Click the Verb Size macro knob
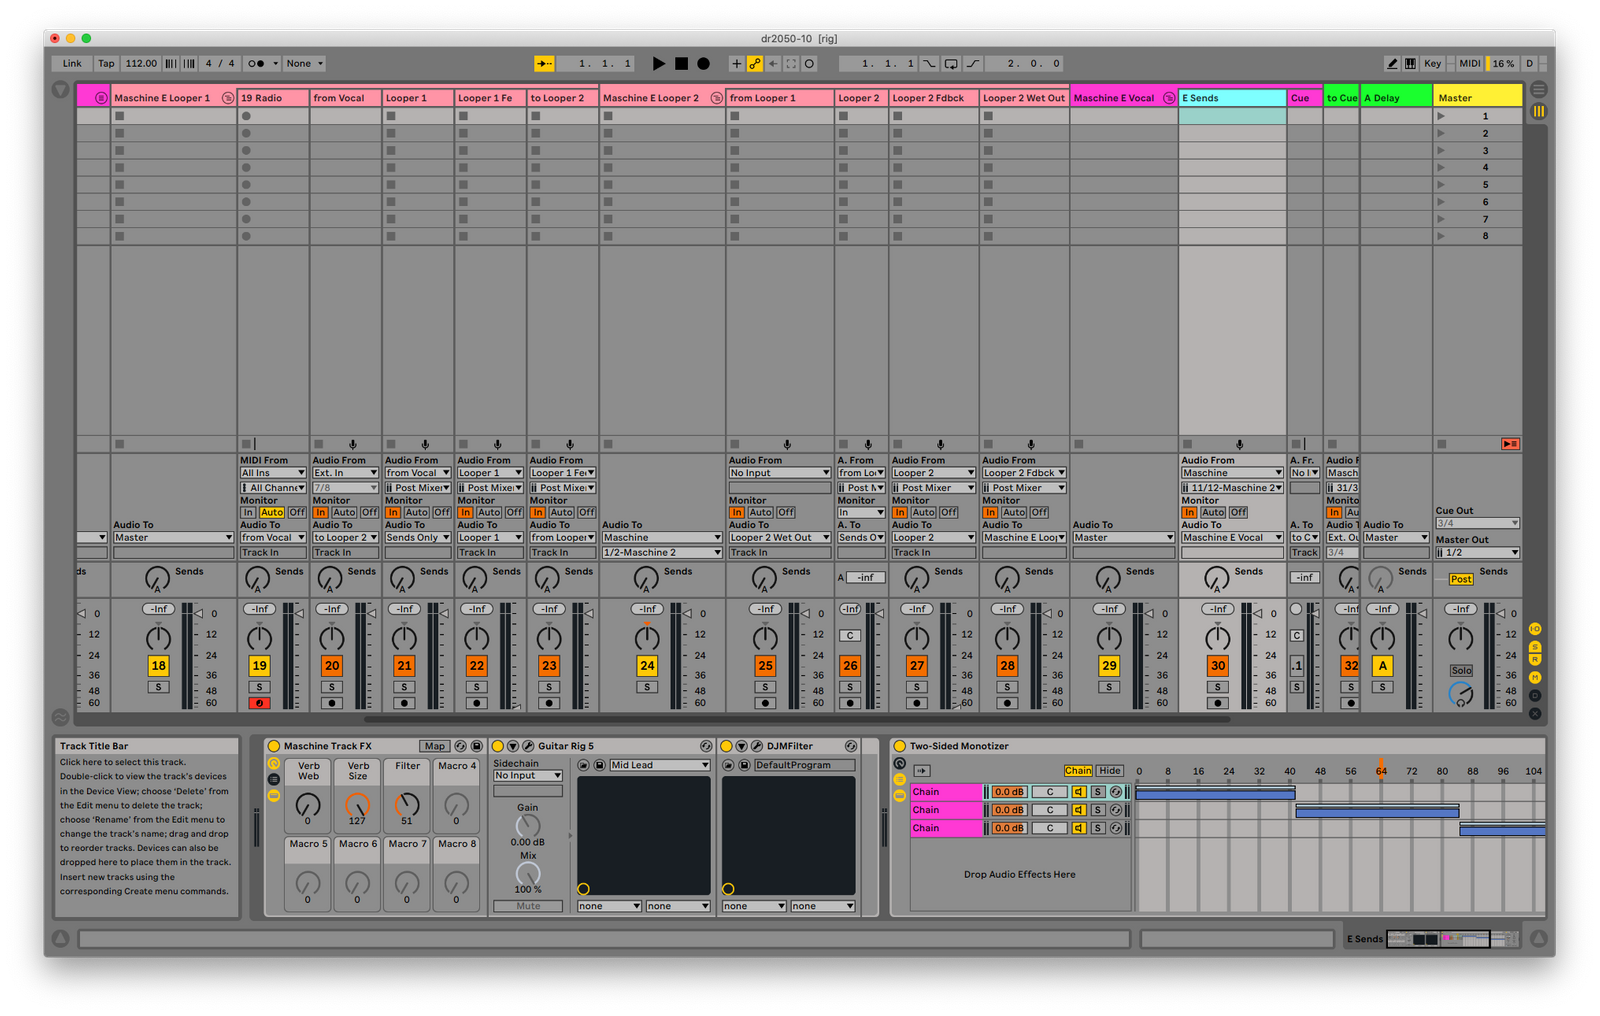This screenshot has width=1600, height=1016. (357, 804)
